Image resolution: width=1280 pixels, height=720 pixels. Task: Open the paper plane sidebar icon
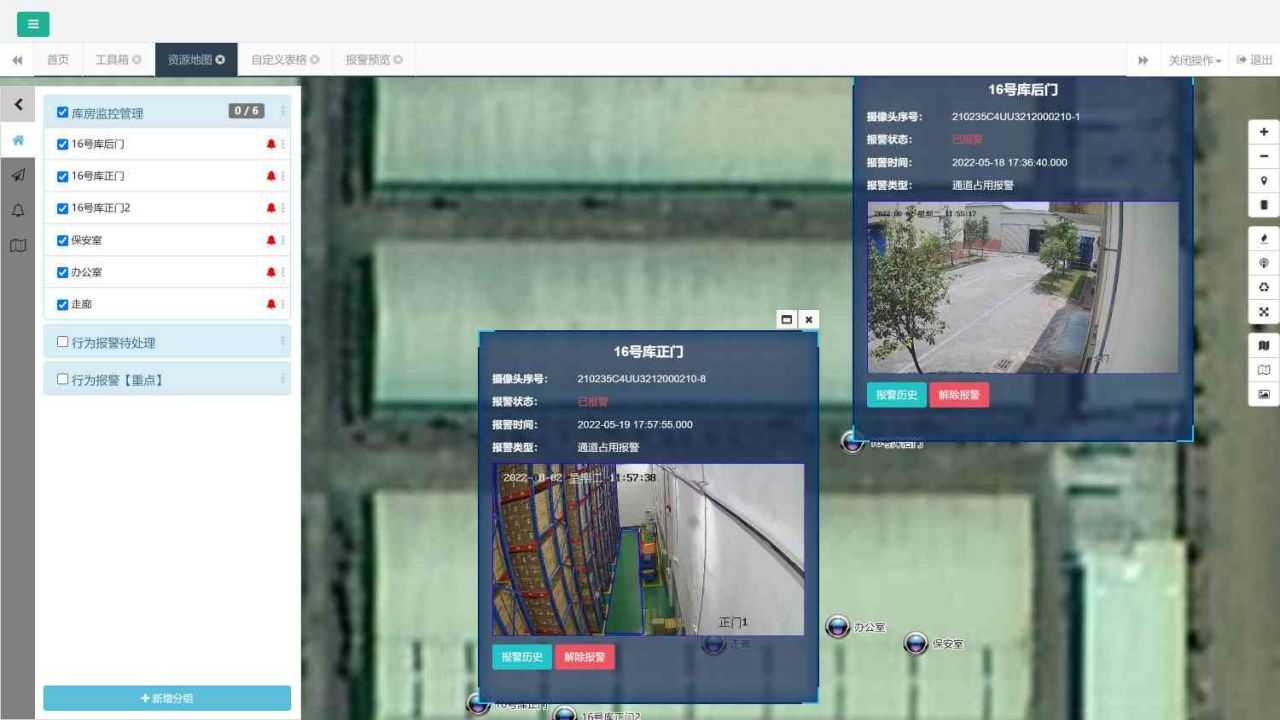pos(18,175)
